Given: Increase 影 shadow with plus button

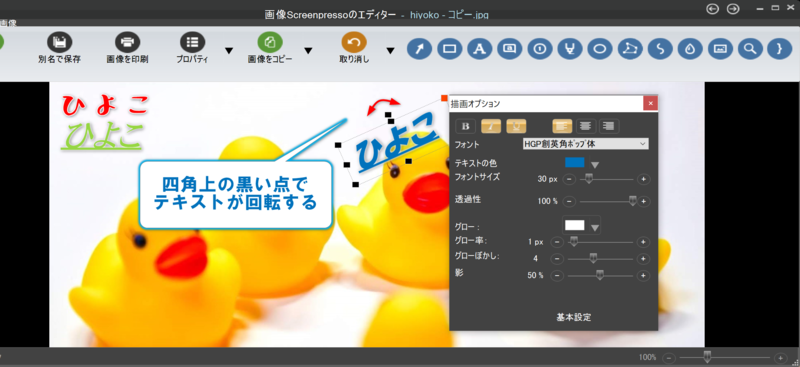Looking at the screenshot, I should (644, 276).
